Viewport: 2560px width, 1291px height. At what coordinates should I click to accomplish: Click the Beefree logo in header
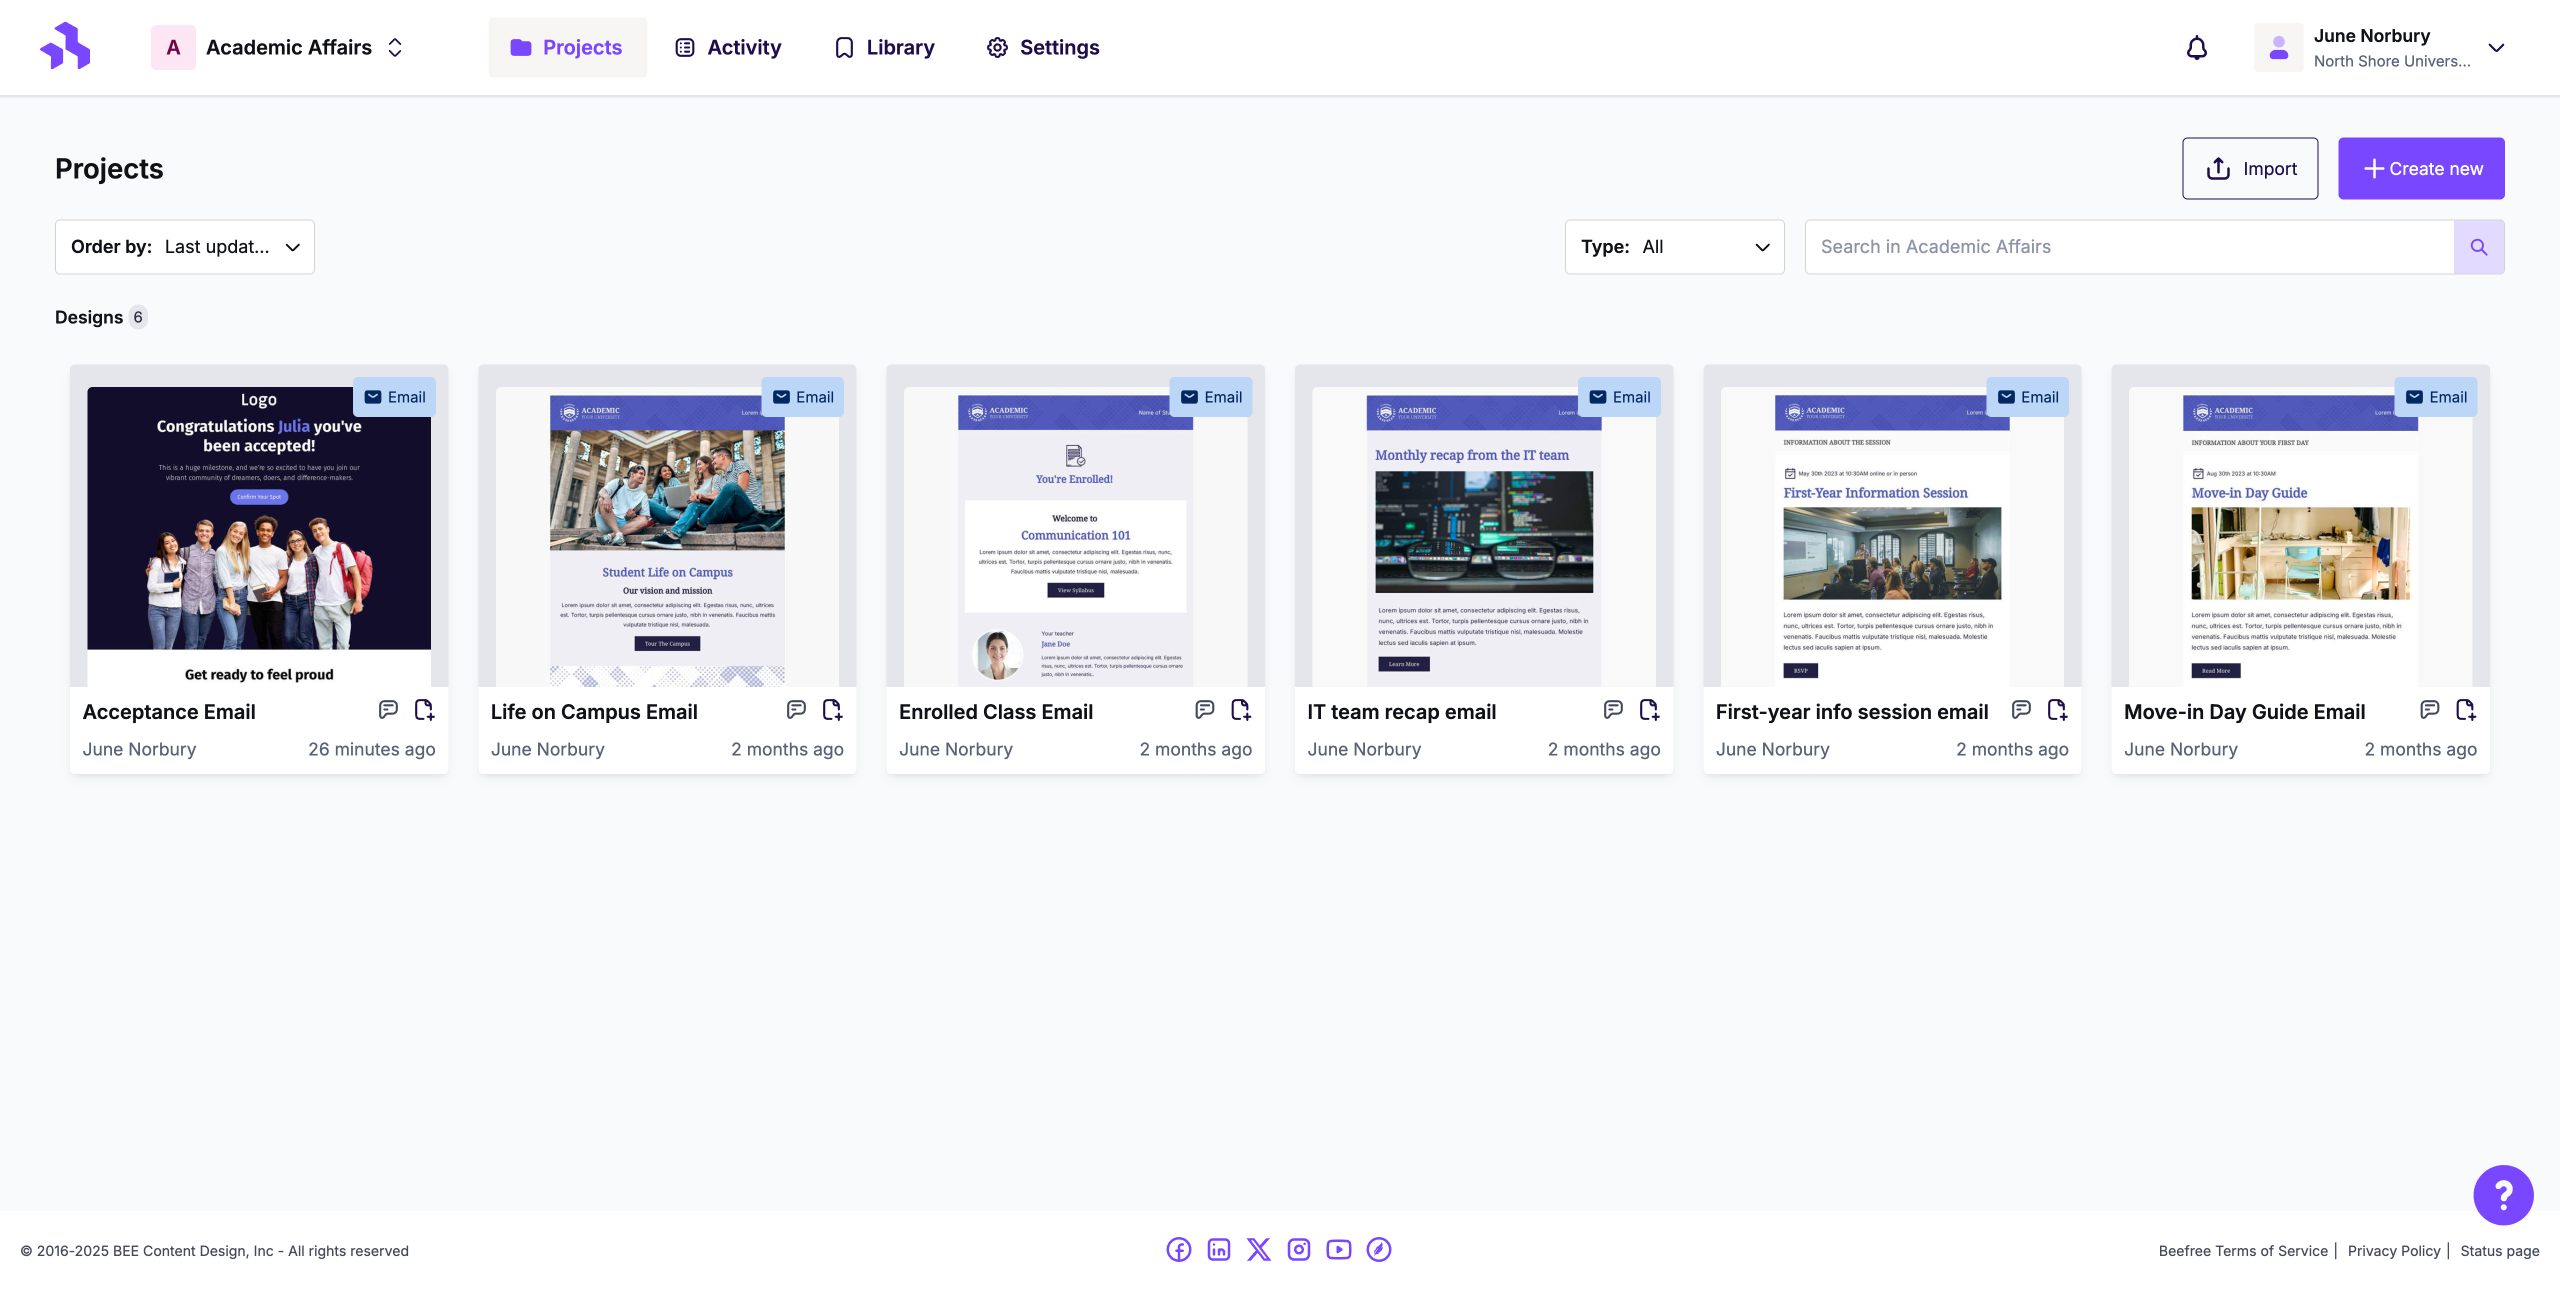(x=66, y=47)
